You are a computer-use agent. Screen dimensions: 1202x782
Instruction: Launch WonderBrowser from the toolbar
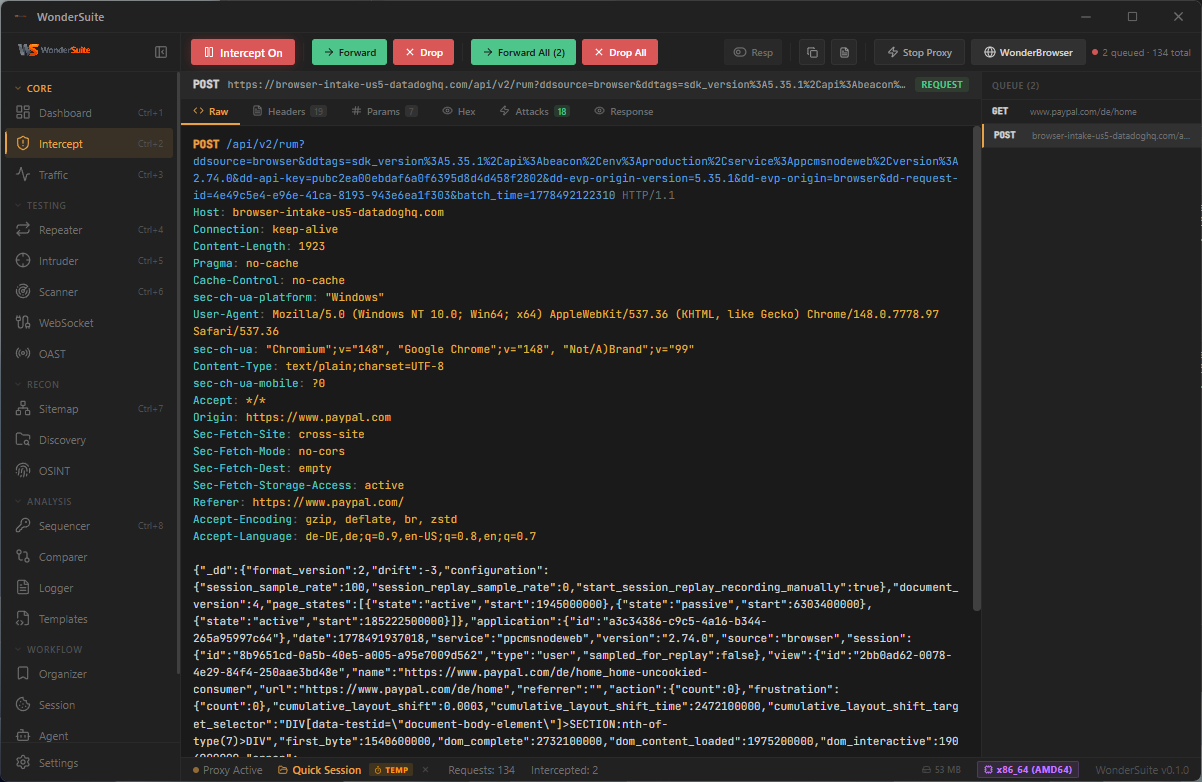click(1028, 52)
